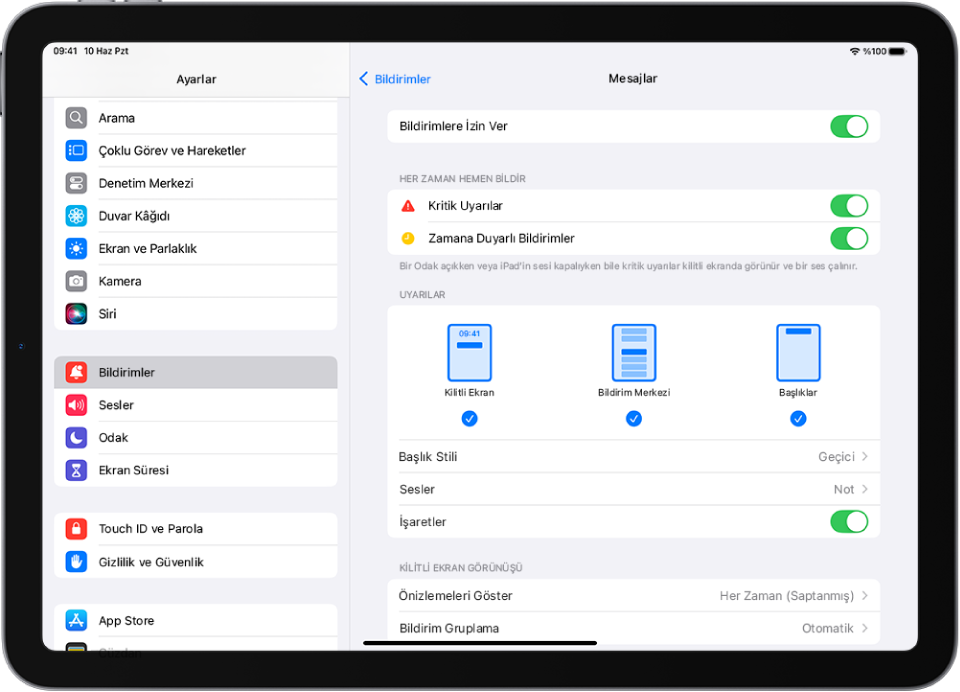
Task: Toggle the İşaretler switch
Action: click(x=849, y=522)
